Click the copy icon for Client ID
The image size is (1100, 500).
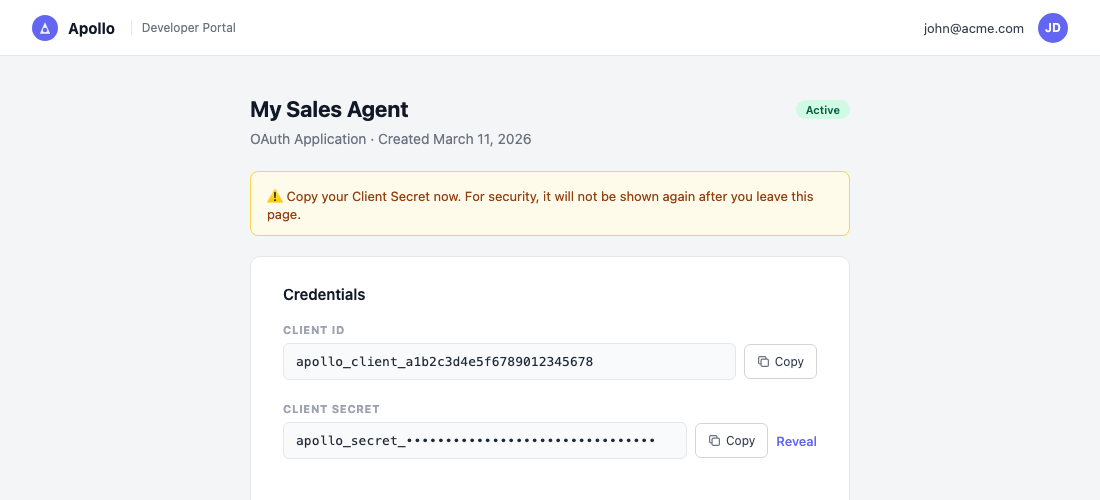[763, 362]
